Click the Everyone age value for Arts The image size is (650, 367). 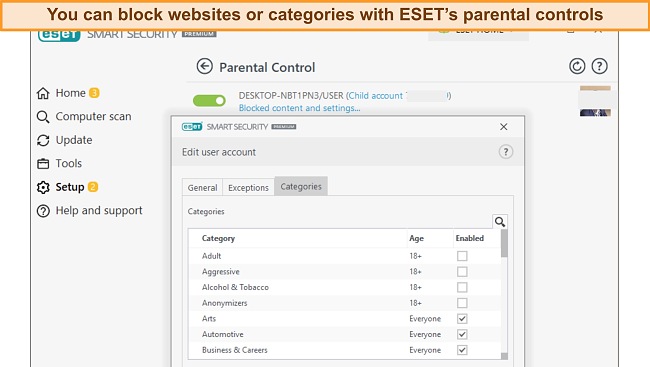[x=425, y=318]
